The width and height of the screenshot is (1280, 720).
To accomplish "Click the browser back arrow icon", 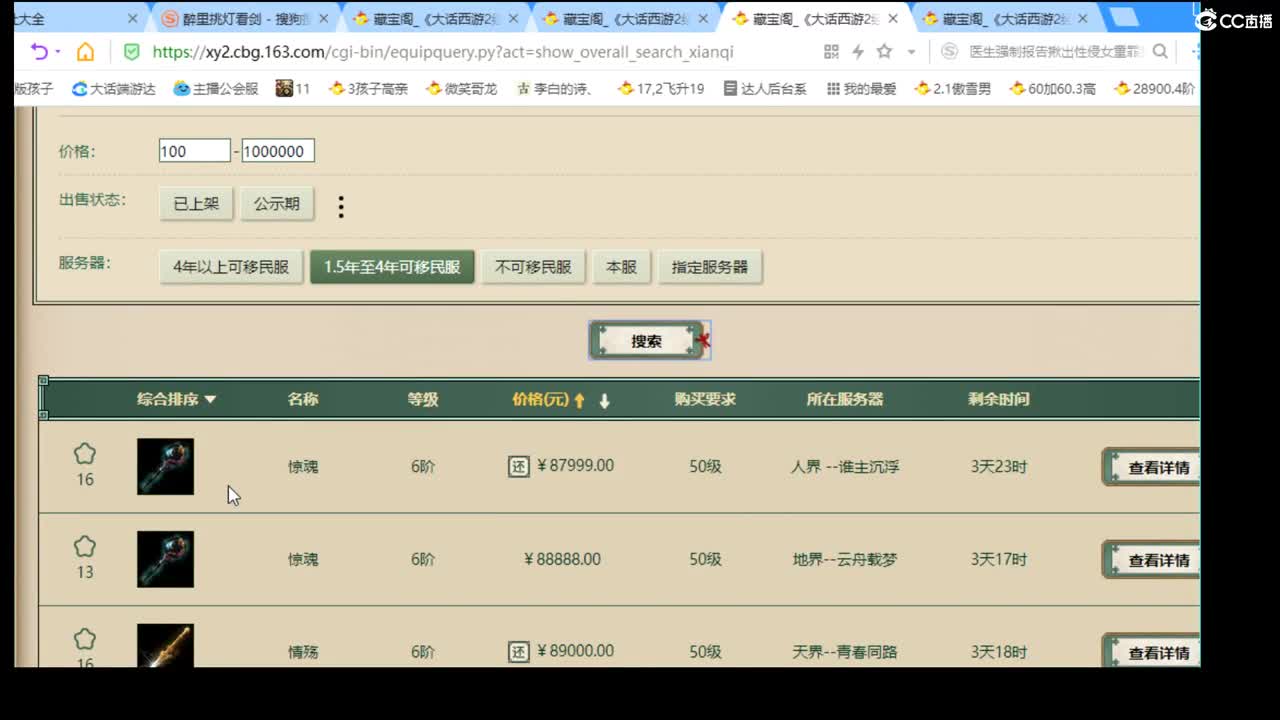I will tap(39, 52).
